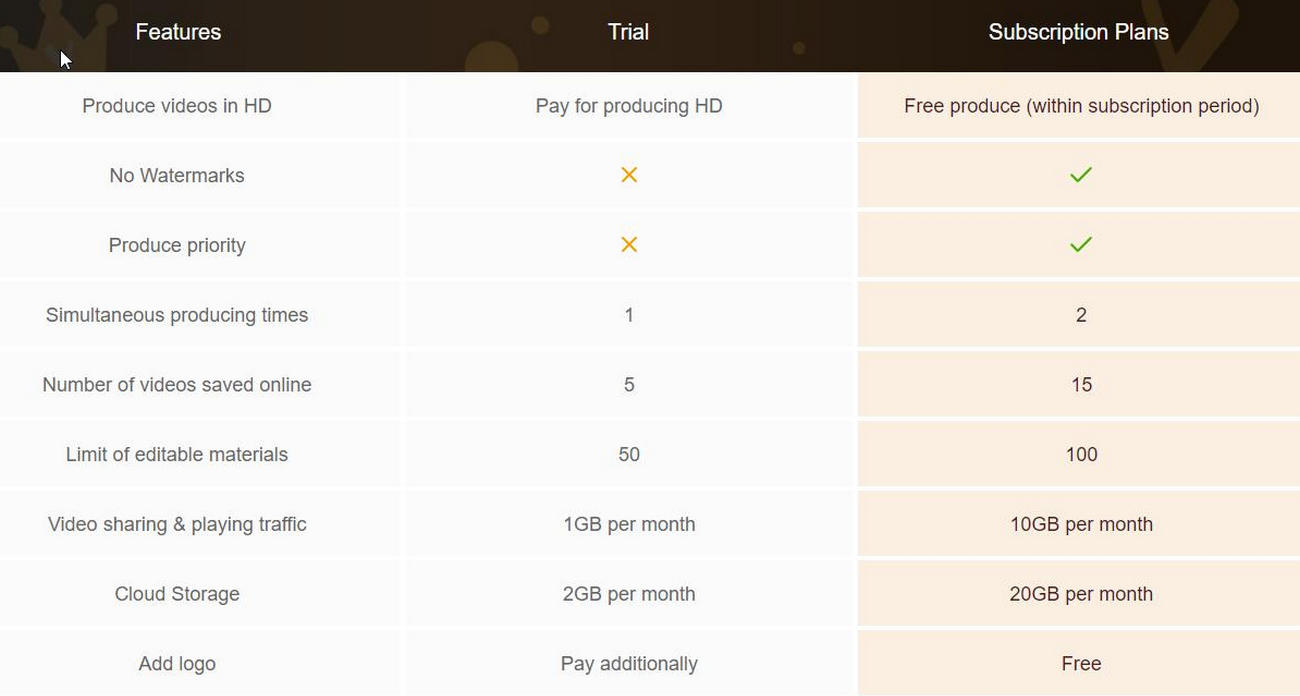Click "Limit of editable materials" label
The image size is (1300, 696).
click(177, 455)
